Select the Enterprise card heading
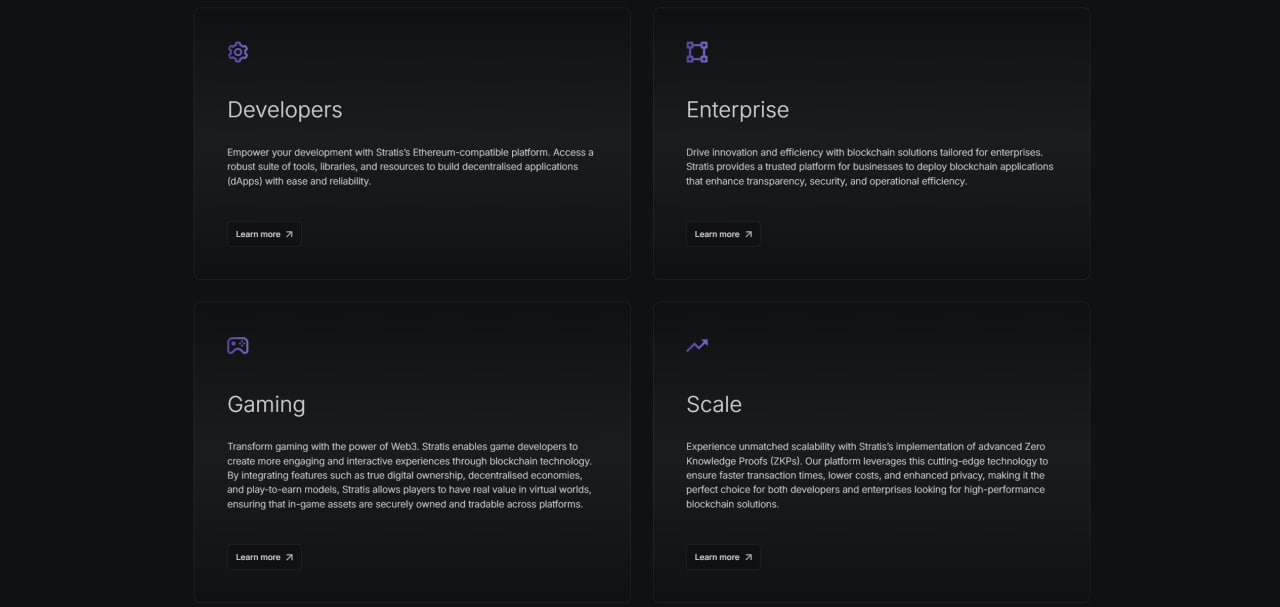This screenshot has height=607, width=1280. pos(737,110)
